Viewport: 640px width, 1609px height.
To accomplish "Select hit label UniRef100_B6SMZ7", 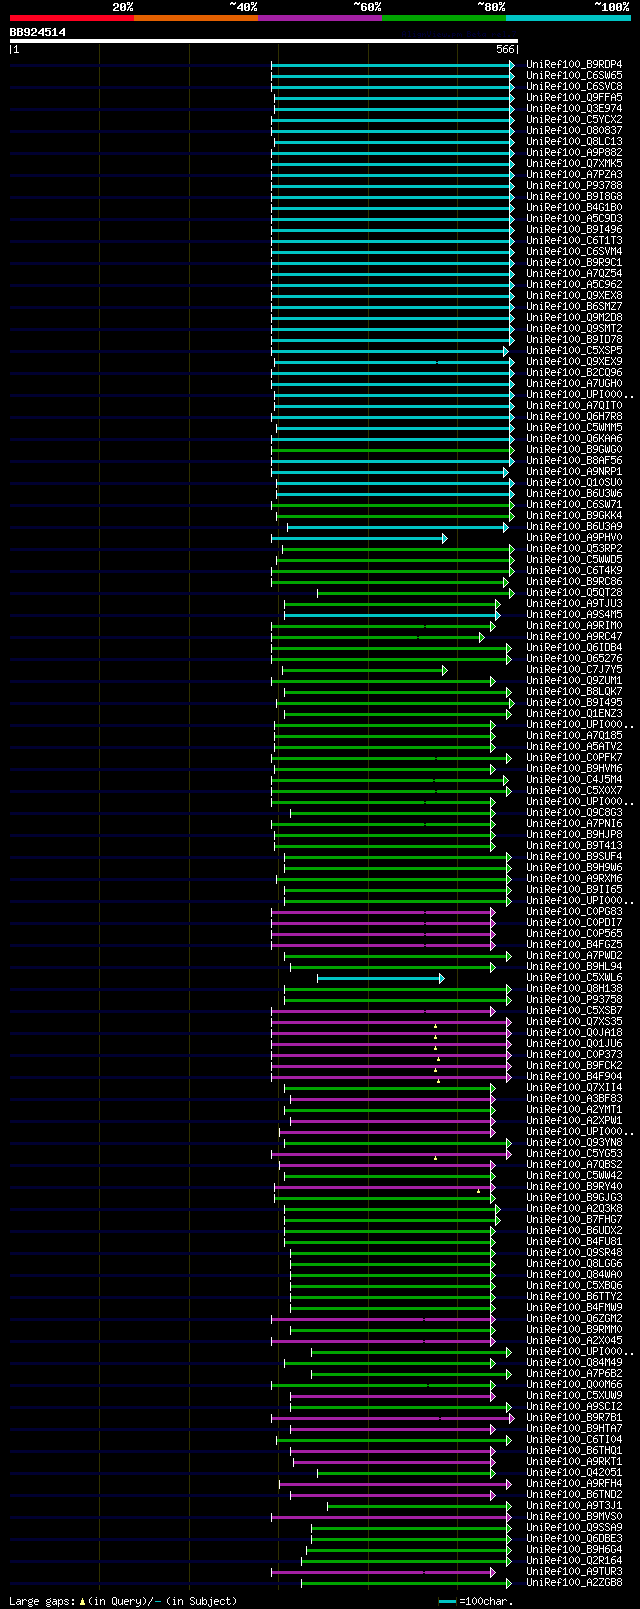I will (x=574, y=306).
